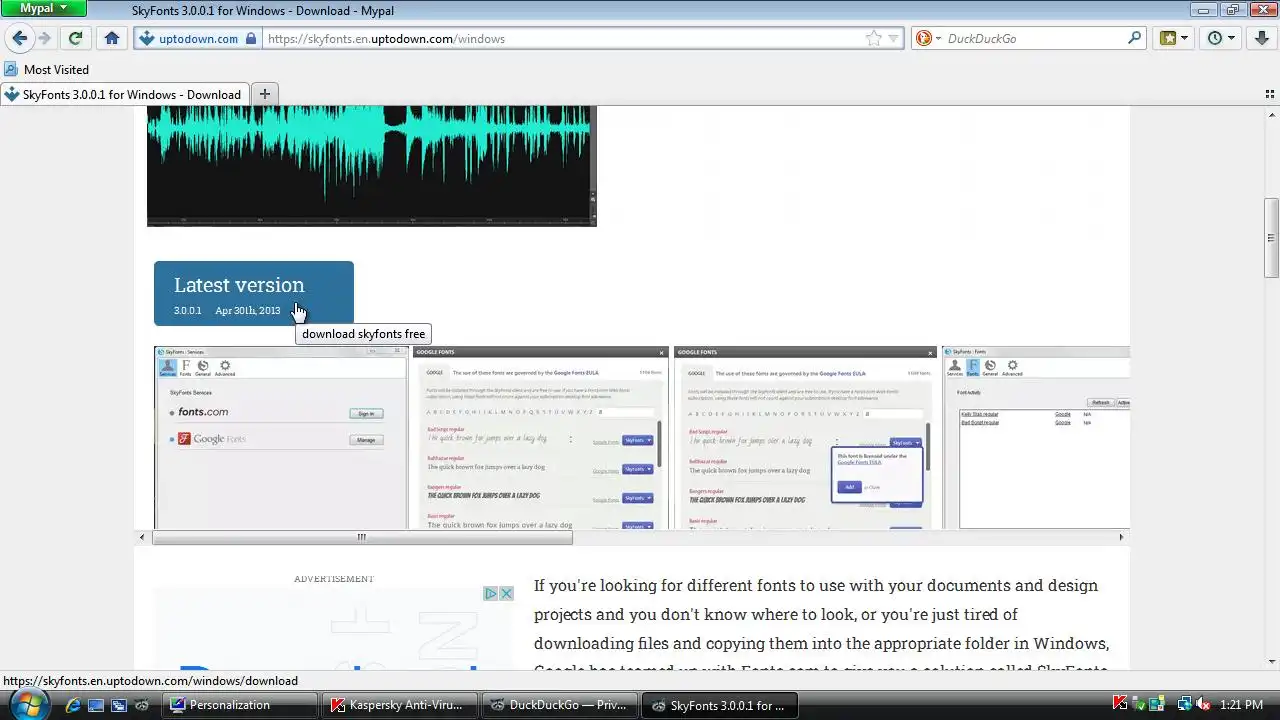This screenshot has width=1280, height=720.
Task: Go back to the previous page
Action: pyautogui.click(x=20, y=38)
